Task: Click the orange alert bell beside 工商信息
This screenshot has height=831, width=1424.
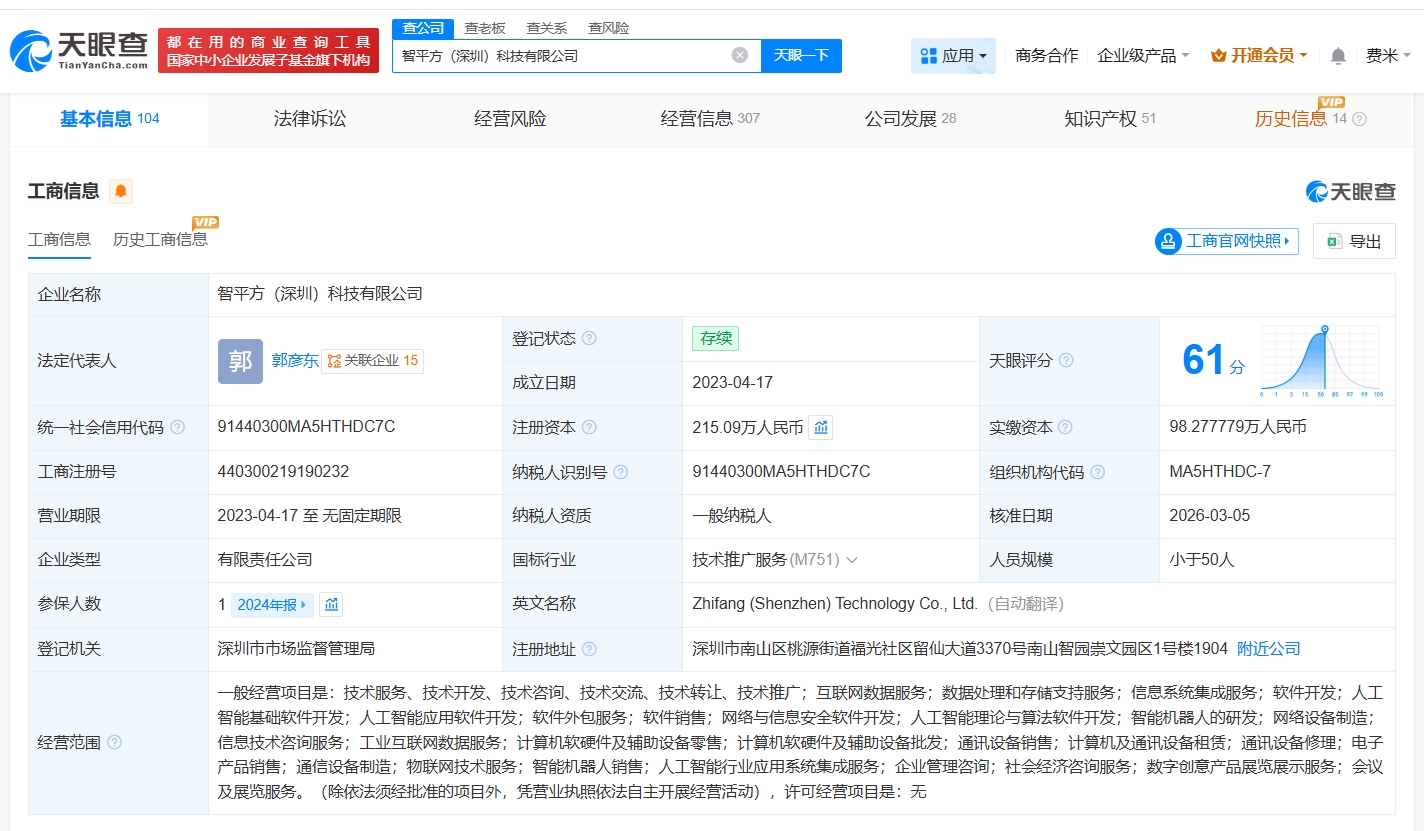Action: tap(121, 191)
